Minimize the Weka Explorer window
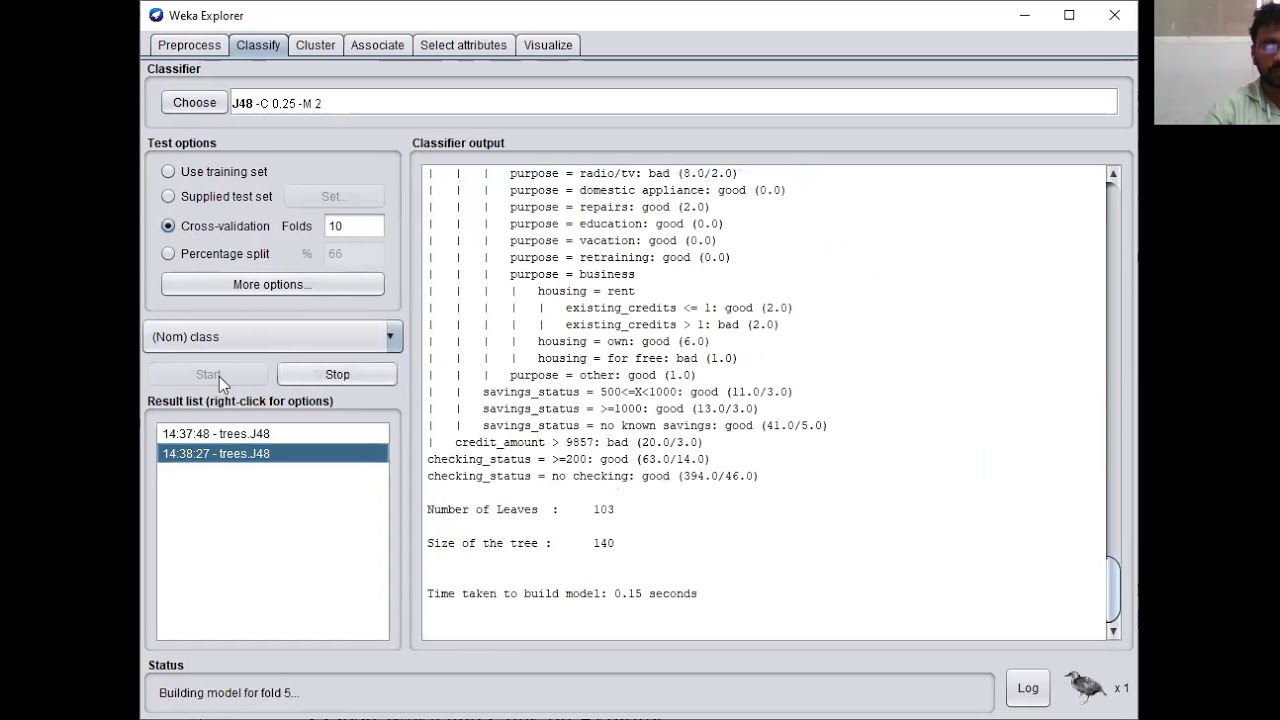1280x720 pixels. point(1024,15)
